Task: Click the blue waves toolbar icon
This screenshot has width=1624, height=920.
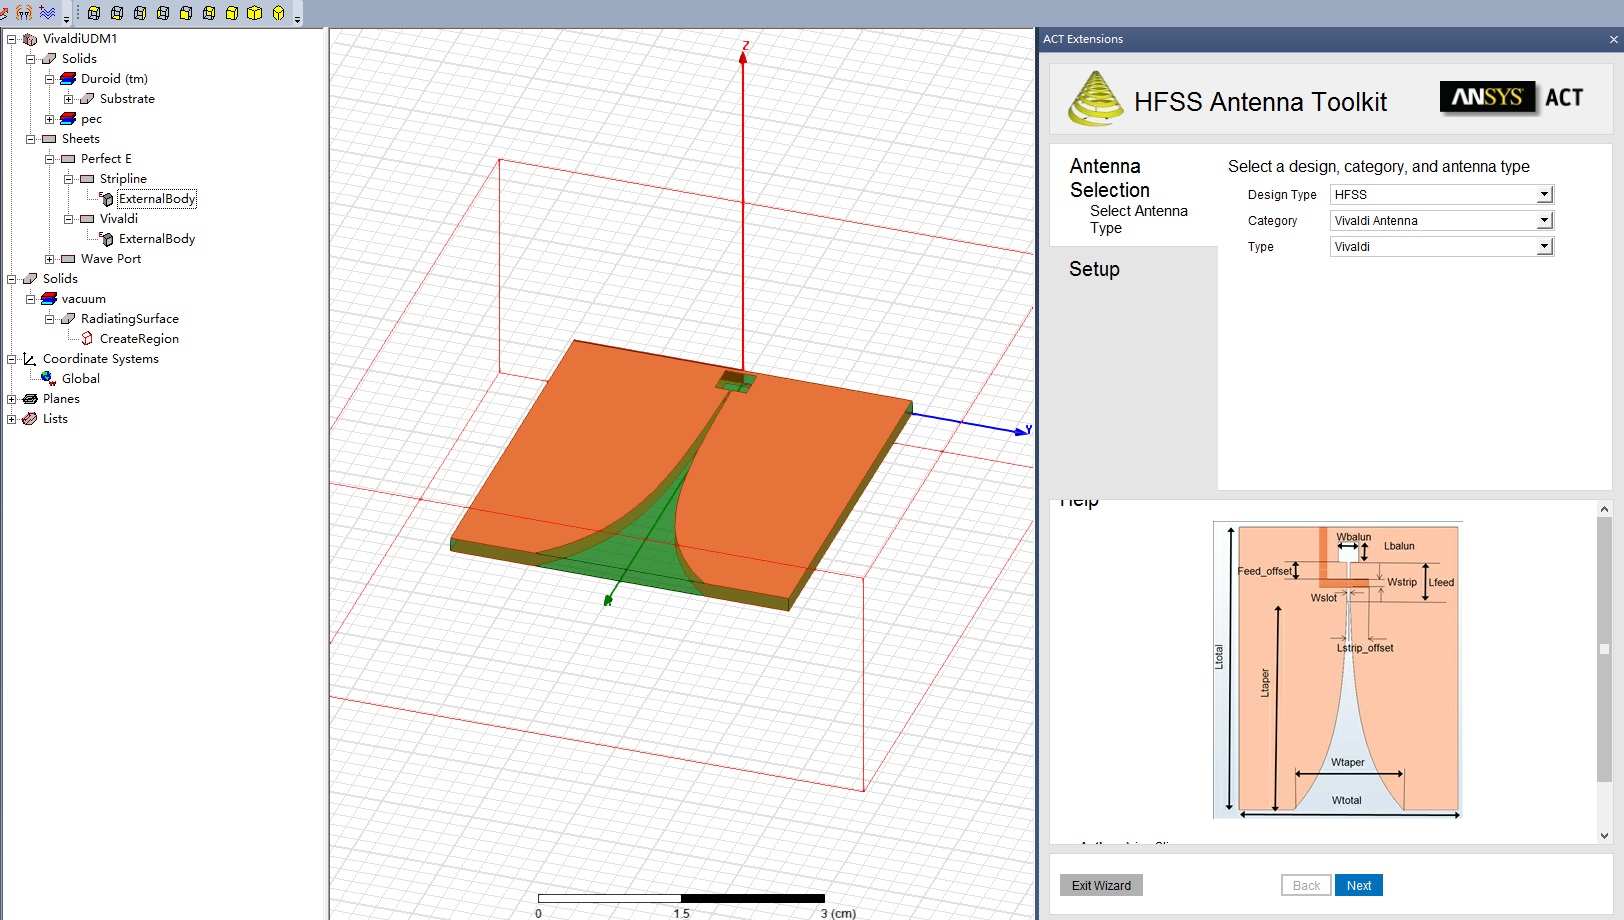Action: [47, 13]
